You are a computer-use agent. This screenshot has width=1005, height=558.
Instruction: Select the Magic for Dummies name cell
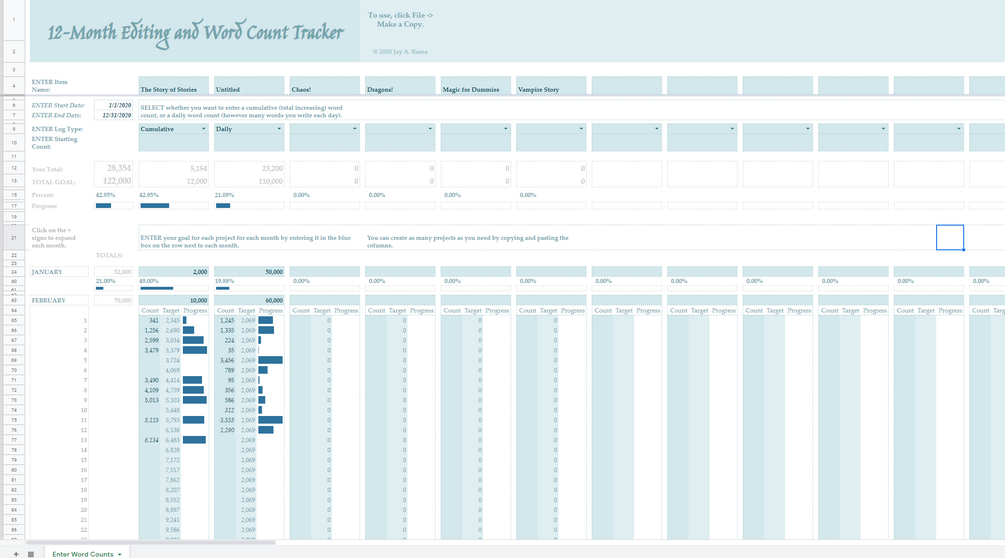coord(476,86)
